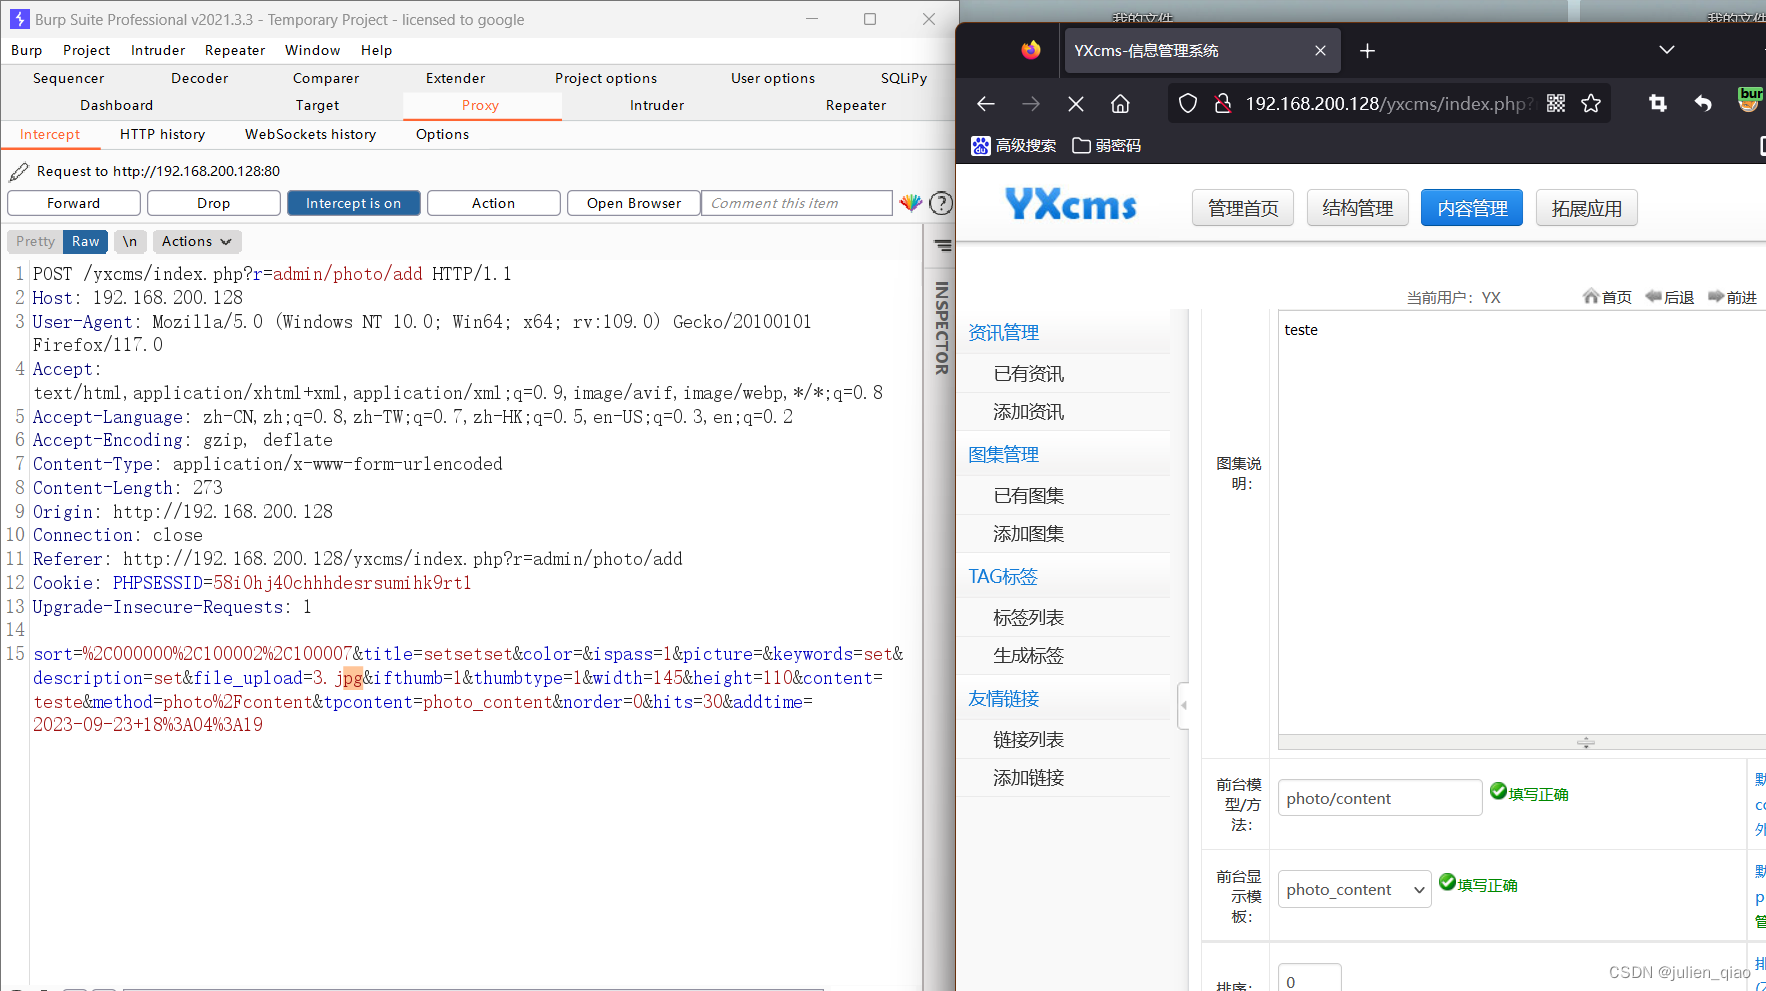
Task: Click the 拓展应用 button
Action: pos(1587,208)
